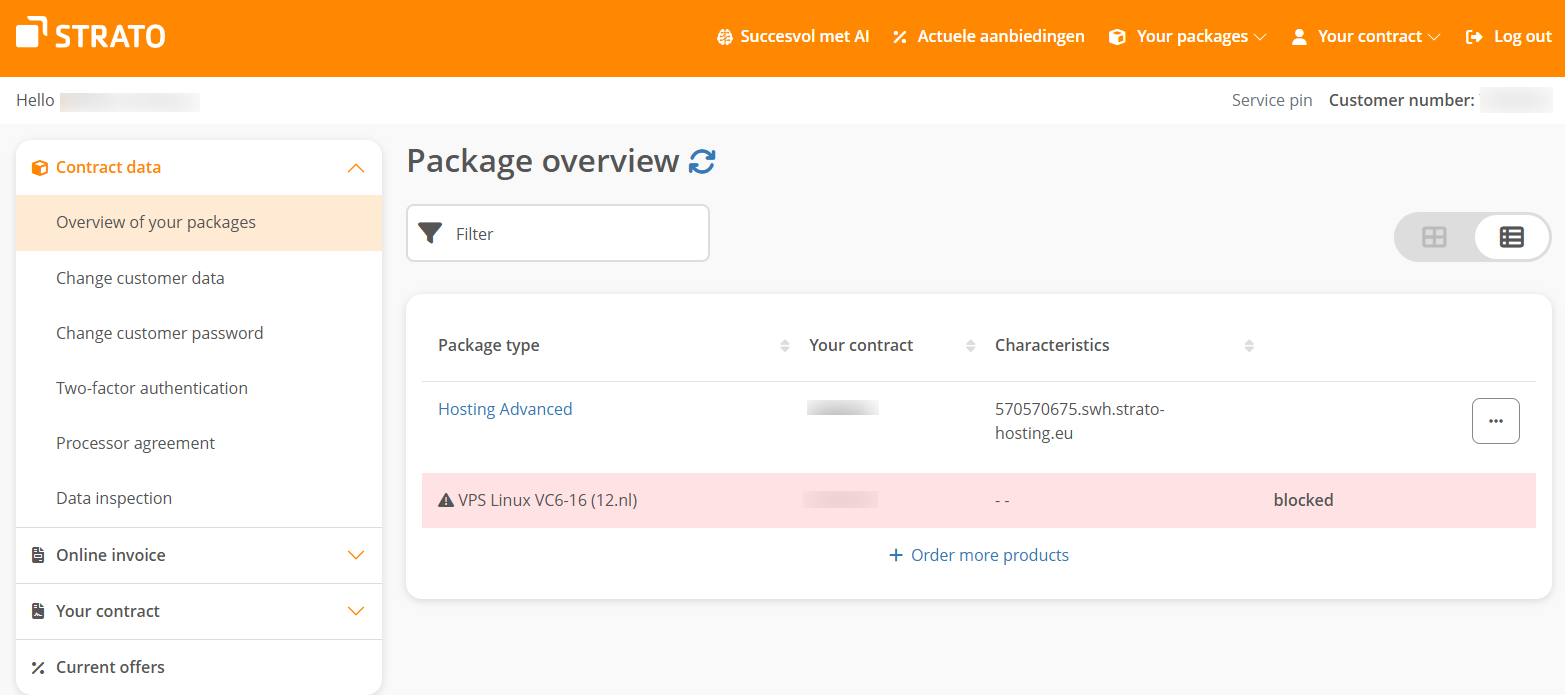Screen dimensions: 1565x695
Task: Click the percent icon beside Current offers
Action: pos(38,667)
